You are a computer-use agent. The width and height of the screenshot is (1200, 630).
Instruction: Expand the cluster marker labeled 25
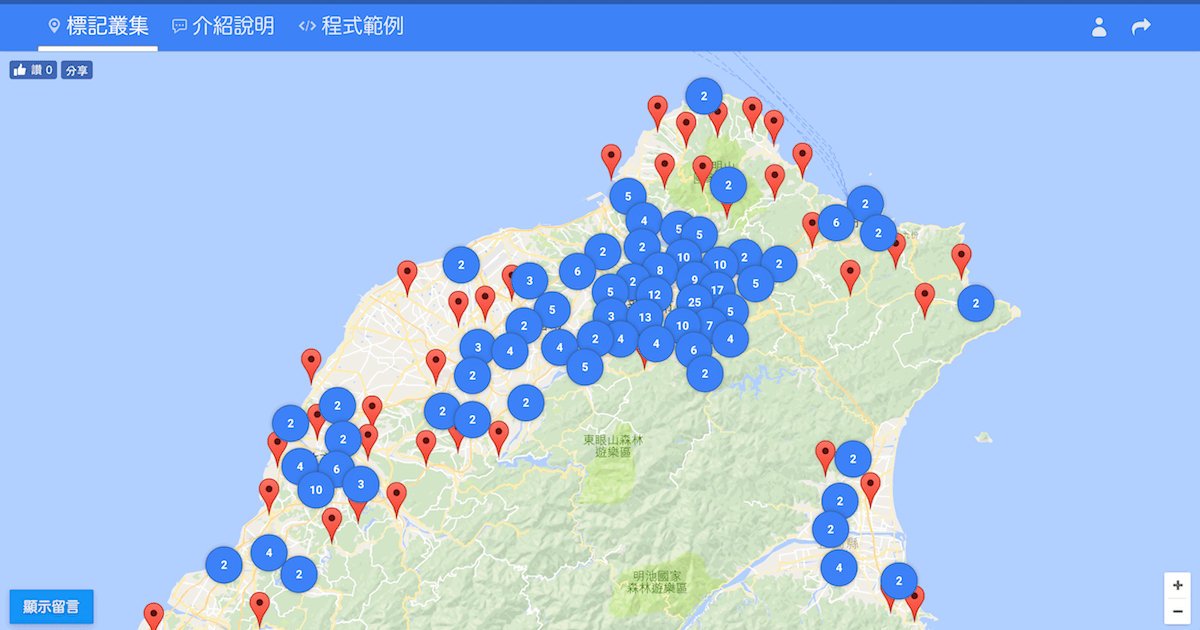tap(694, 302)
